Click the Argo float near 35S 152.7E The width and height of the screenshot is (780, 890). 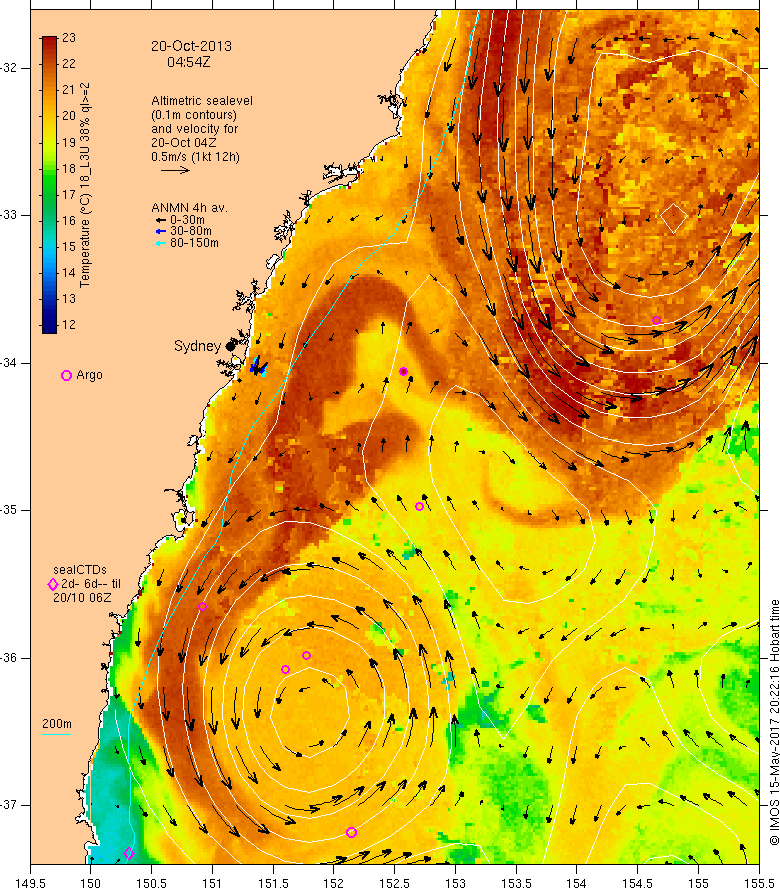[x=420, y=506]
